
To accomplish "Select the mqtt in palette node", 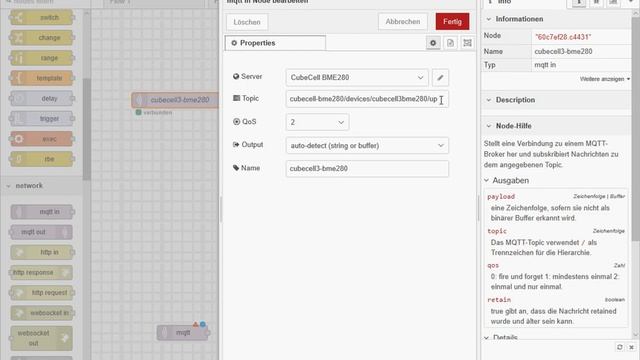I will (42, 212).
